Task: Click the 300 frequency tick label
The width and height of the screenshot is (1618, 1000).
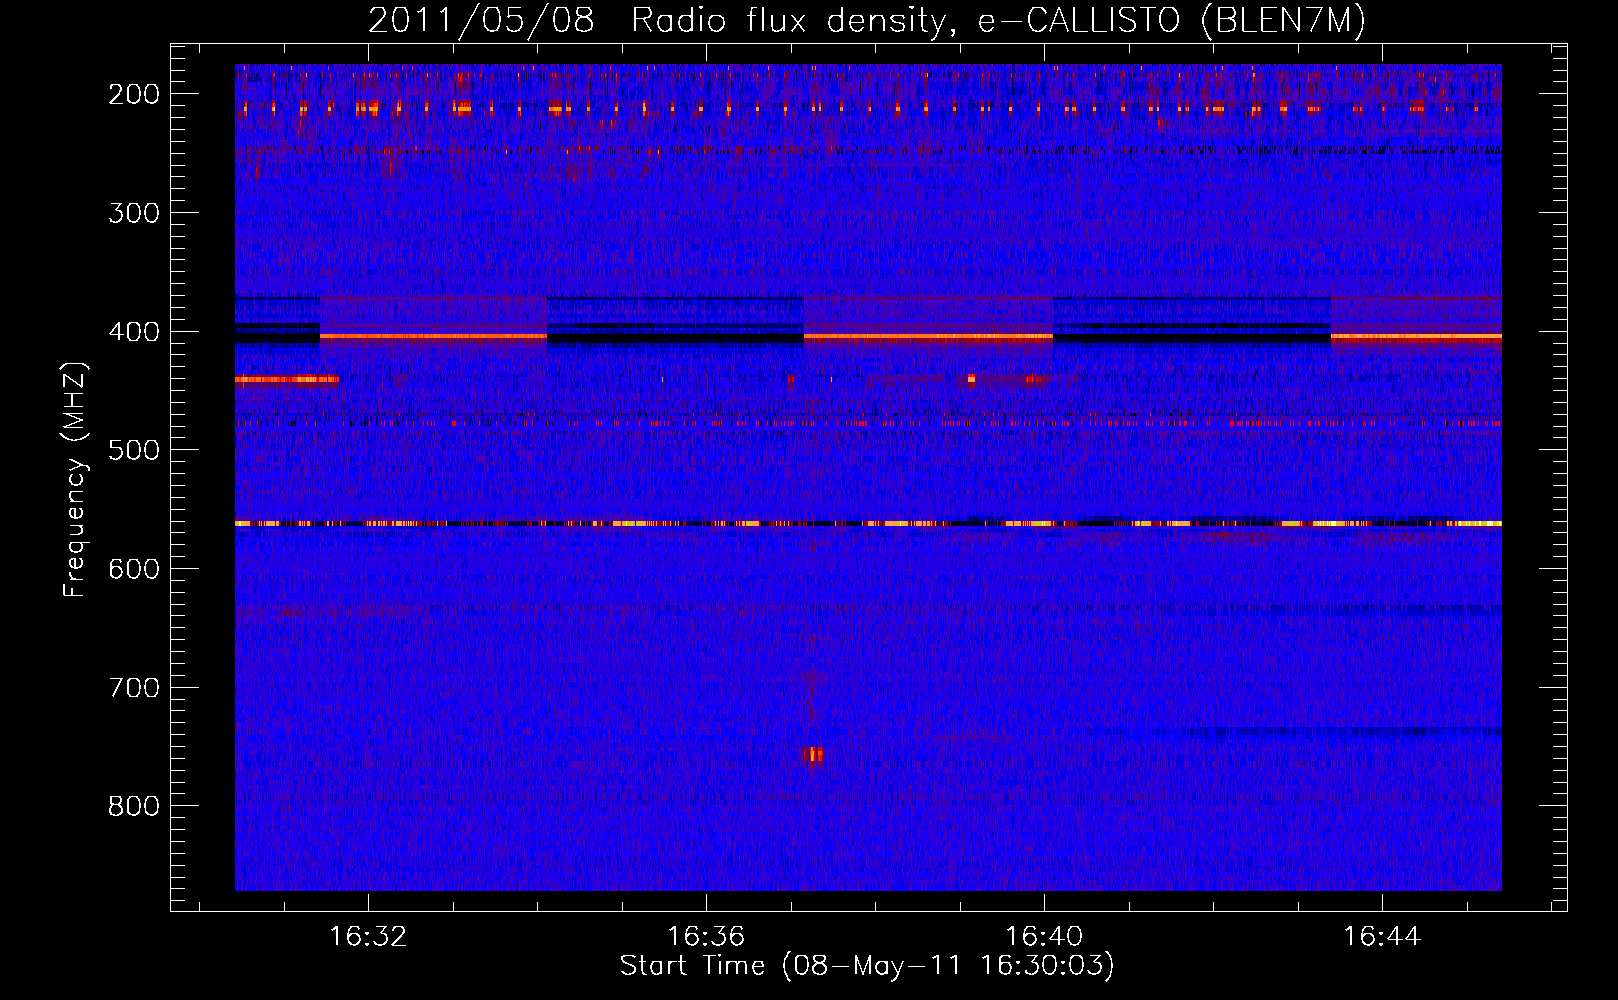Action: pos(134,213)
